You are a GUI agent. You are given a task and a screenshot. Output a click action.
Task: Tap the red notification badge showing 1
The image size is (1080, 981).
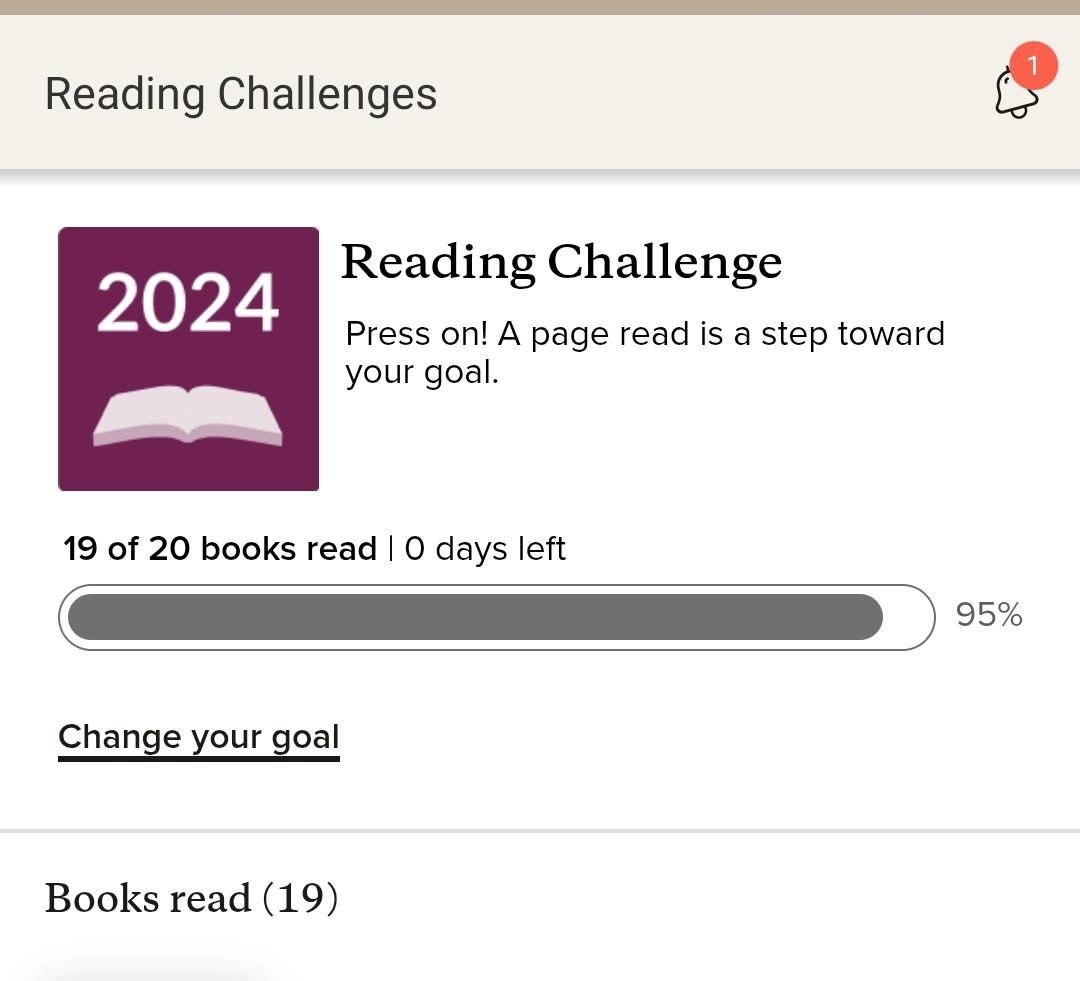(x=1033, y=65)
